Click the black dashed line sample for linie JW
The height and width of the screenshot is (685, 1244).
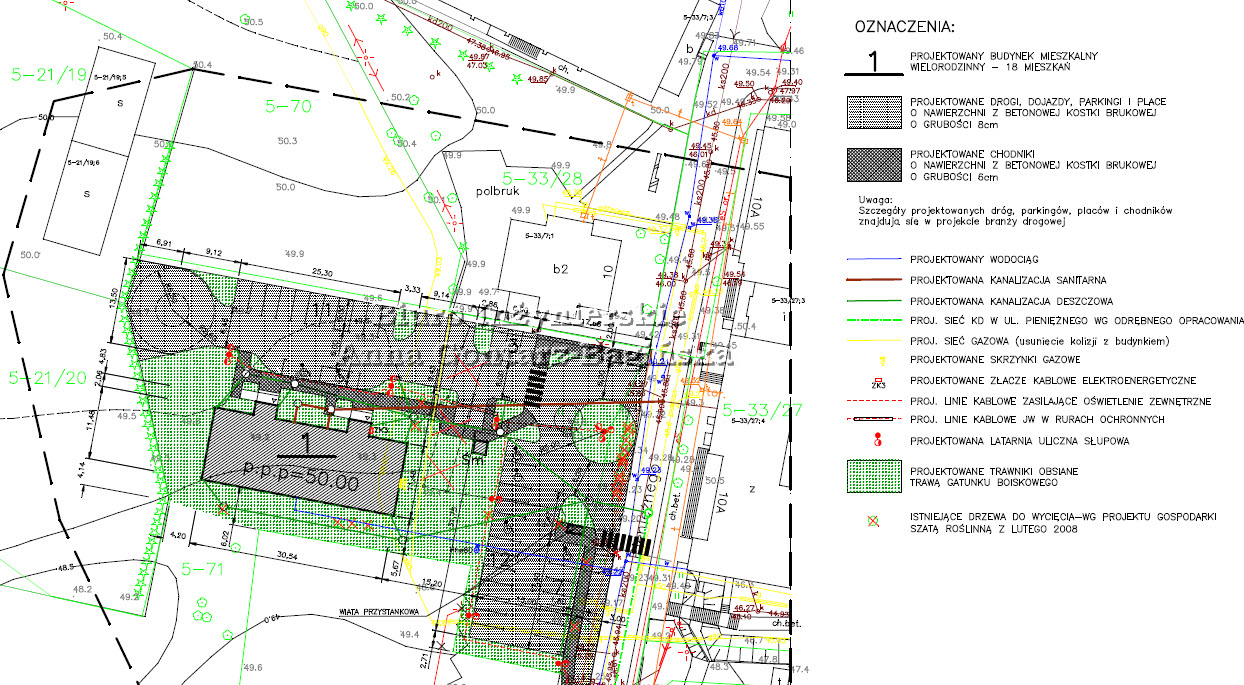click(872, 420)
